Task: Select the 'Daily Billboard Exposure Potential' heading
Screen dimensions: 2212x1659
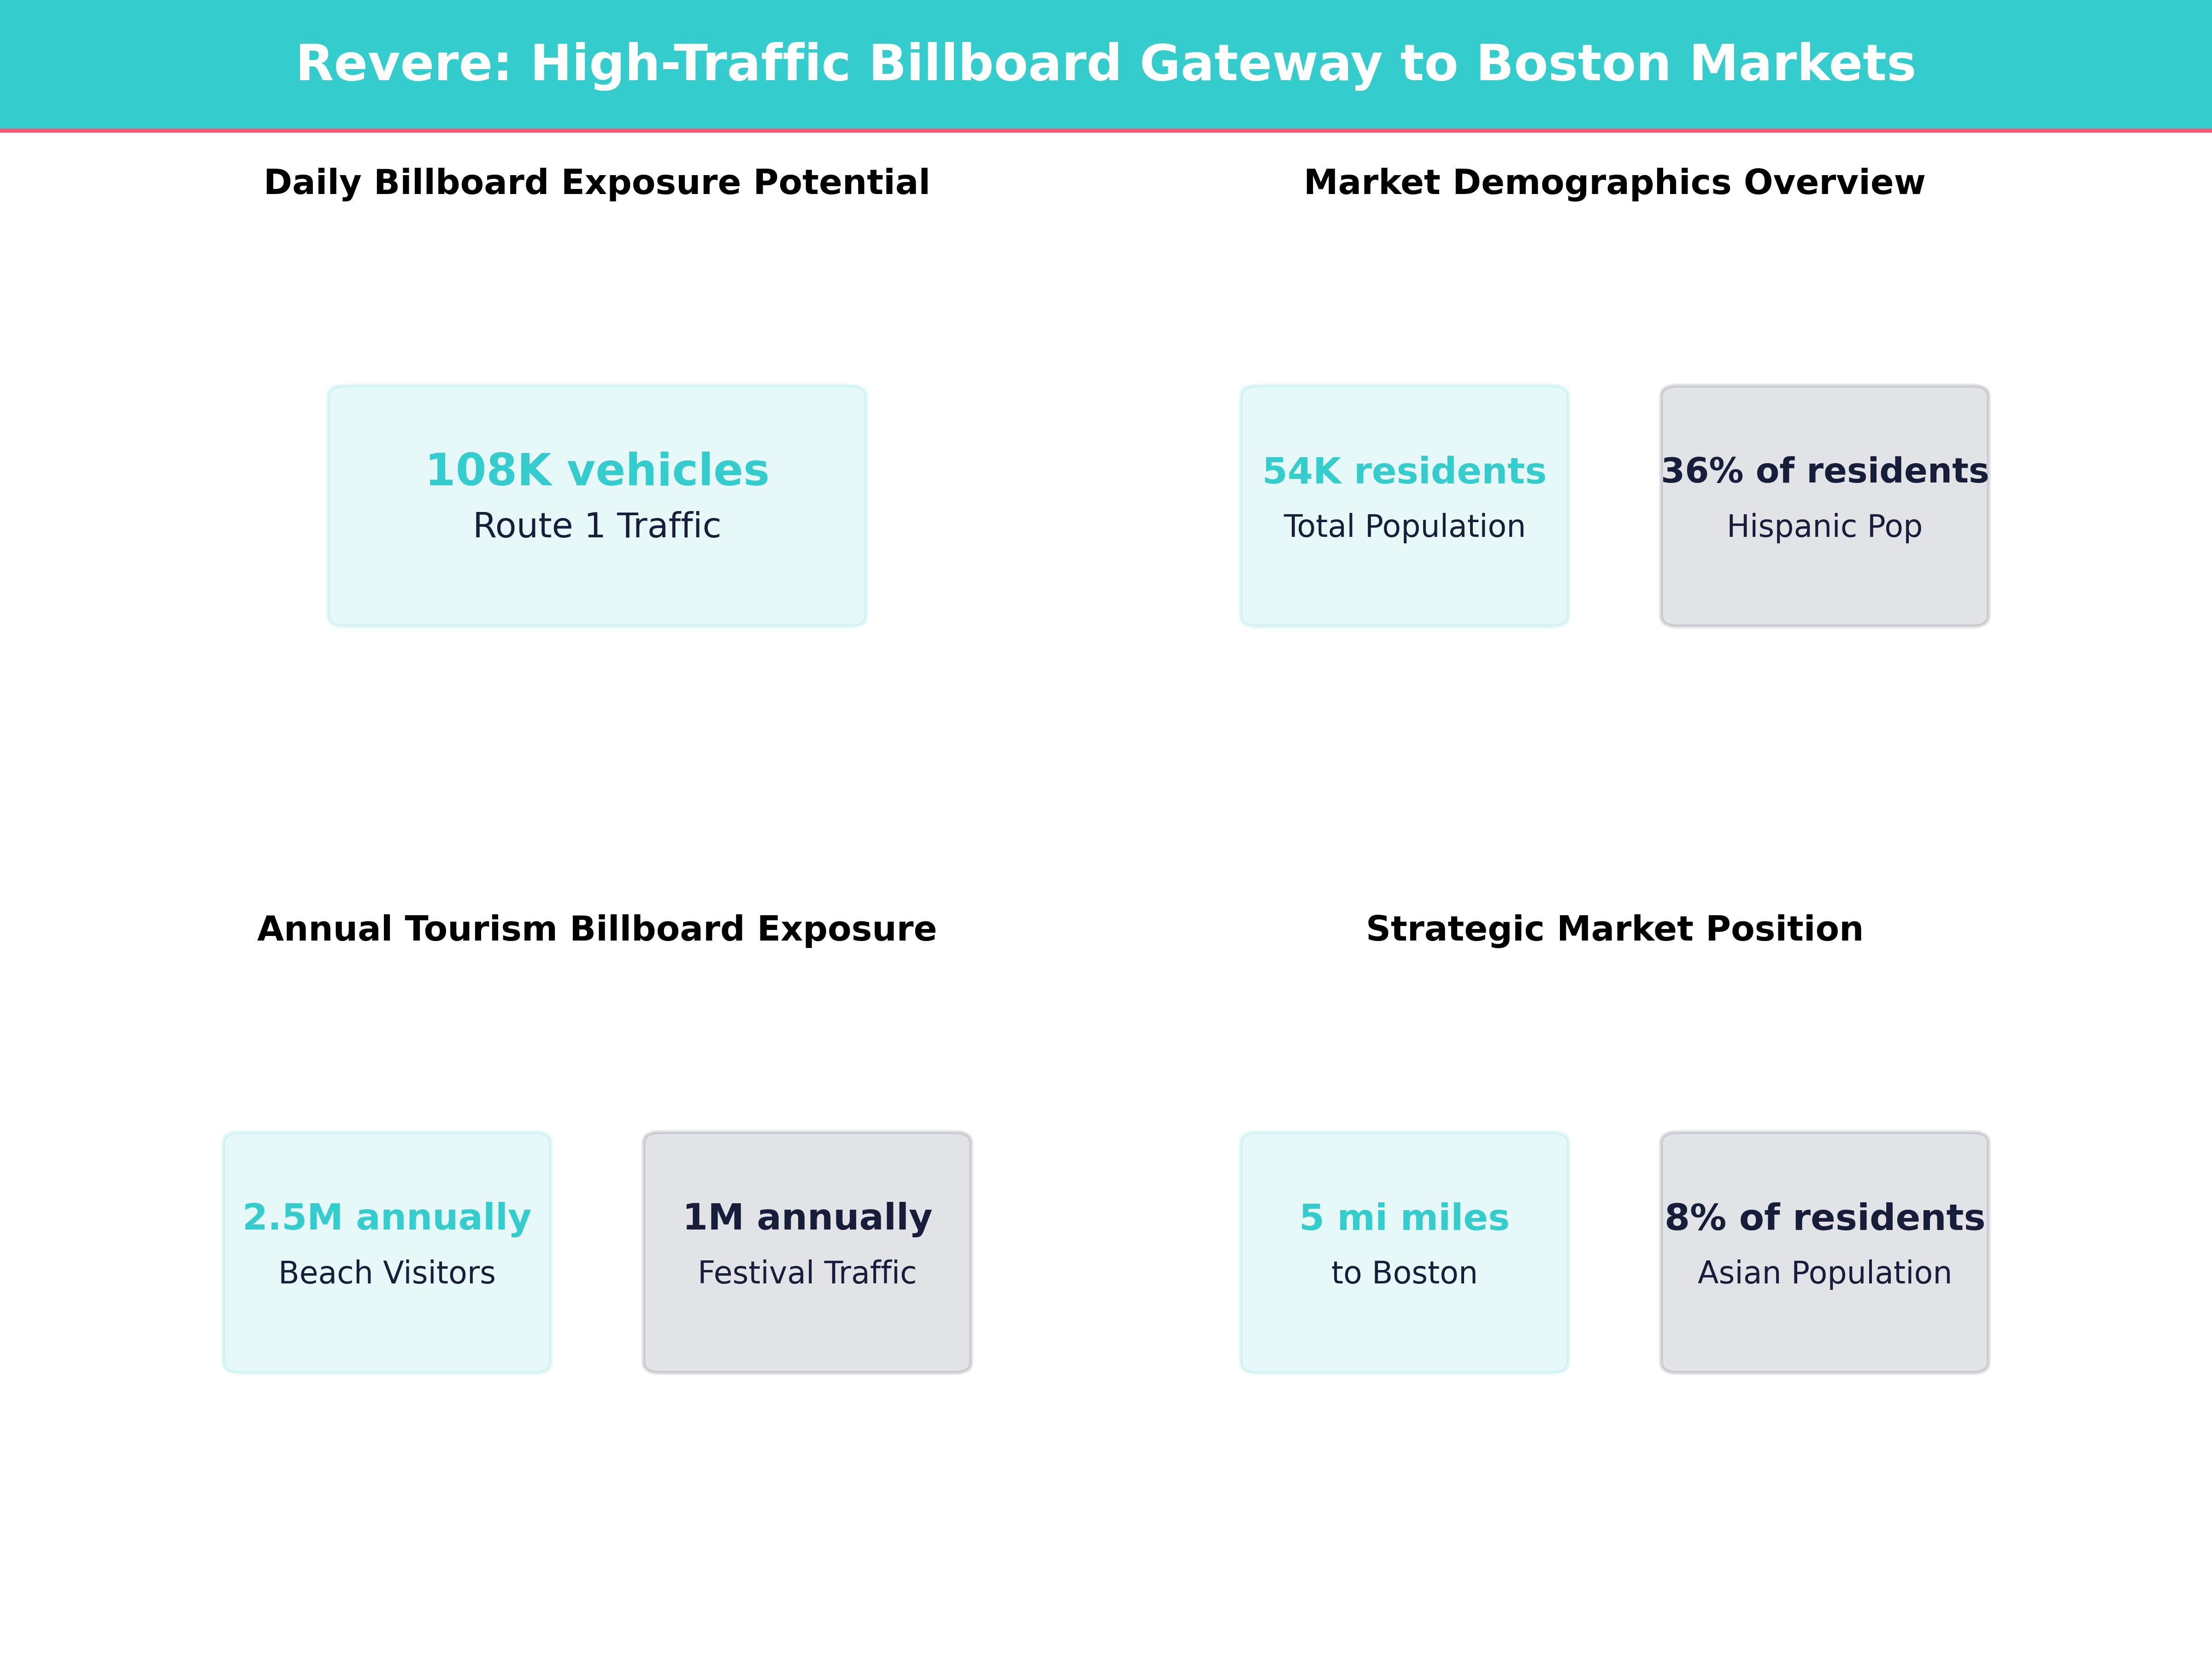Action: [x=597, y=183]
